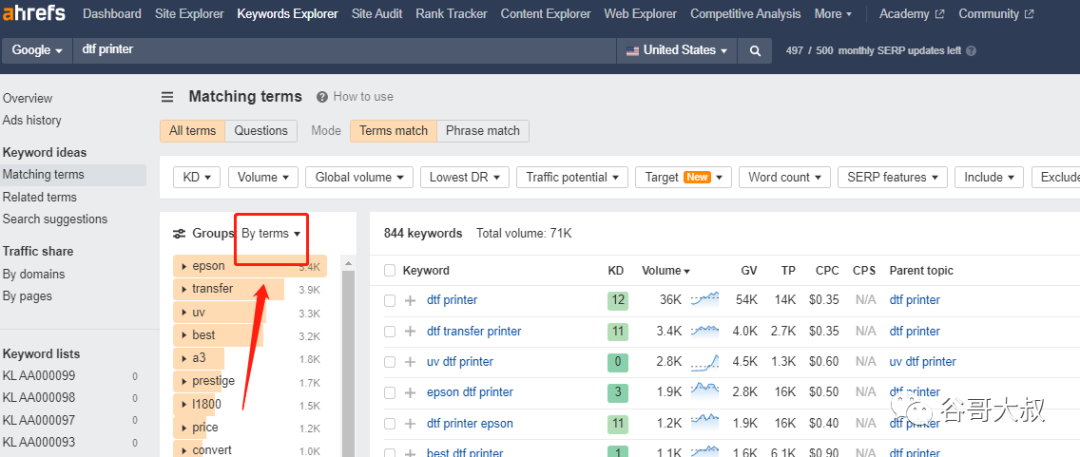Open the Word count filter dropdown
This screenshot has height=457, width=1080.
tap(785, 177)
